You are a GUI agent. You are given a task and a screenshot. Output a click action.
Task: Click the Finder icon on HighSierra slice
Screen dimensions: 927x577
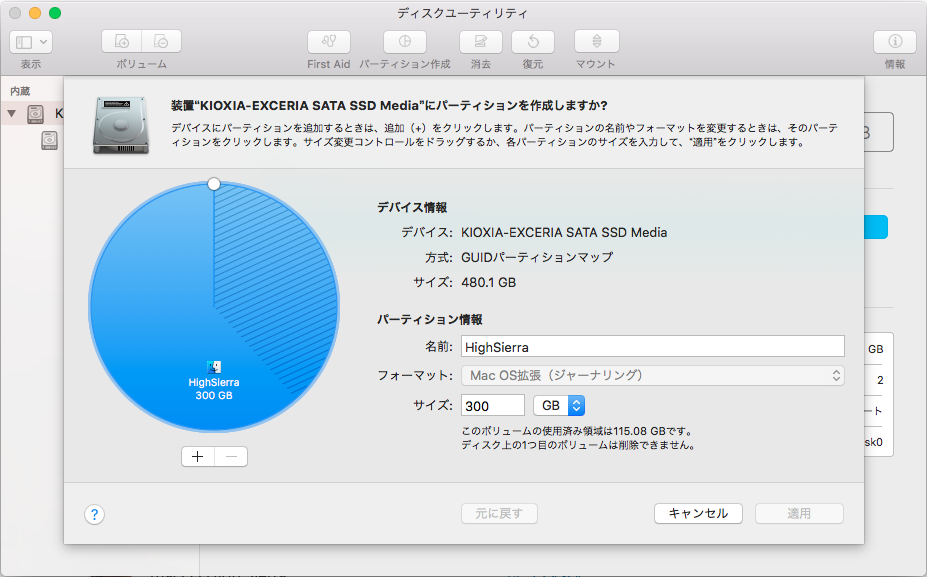214,367
